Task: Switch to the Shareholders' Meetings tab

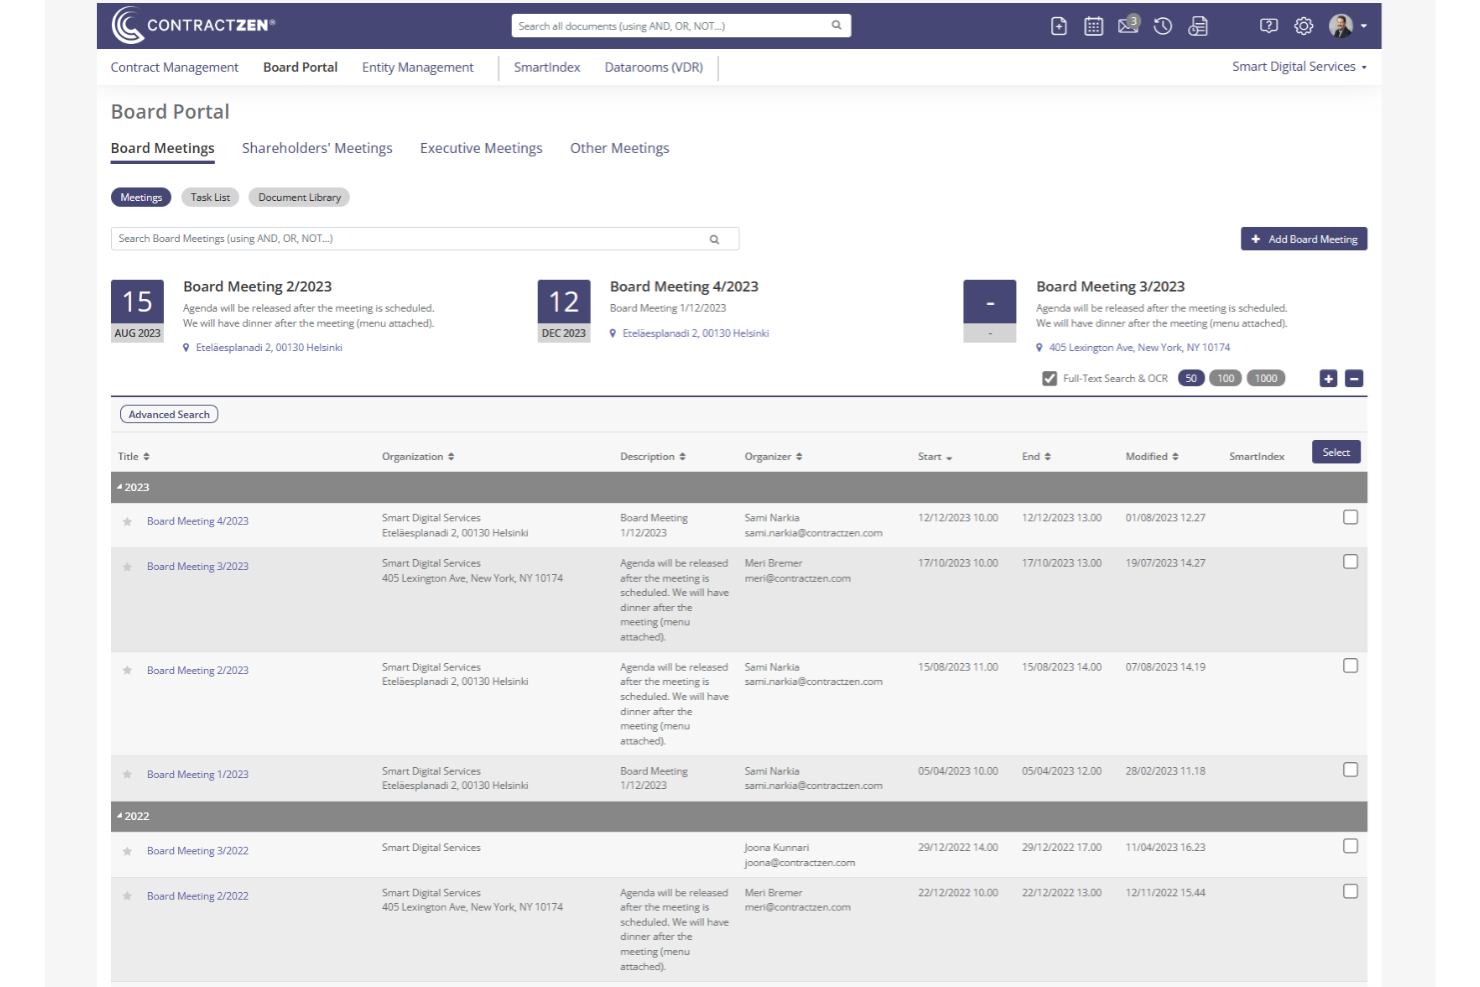Action: [x=317, y=148]
